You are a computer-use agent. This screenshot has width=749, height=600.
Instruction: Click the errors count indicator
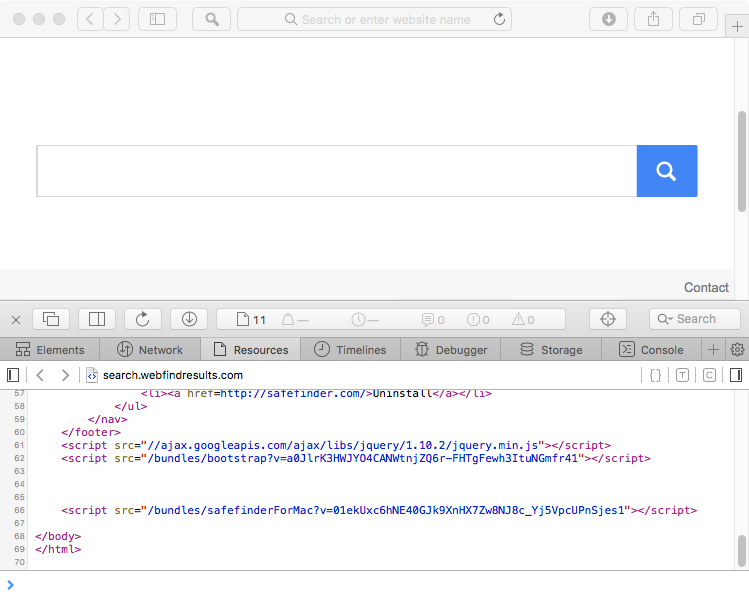click(x=478, y=320)
